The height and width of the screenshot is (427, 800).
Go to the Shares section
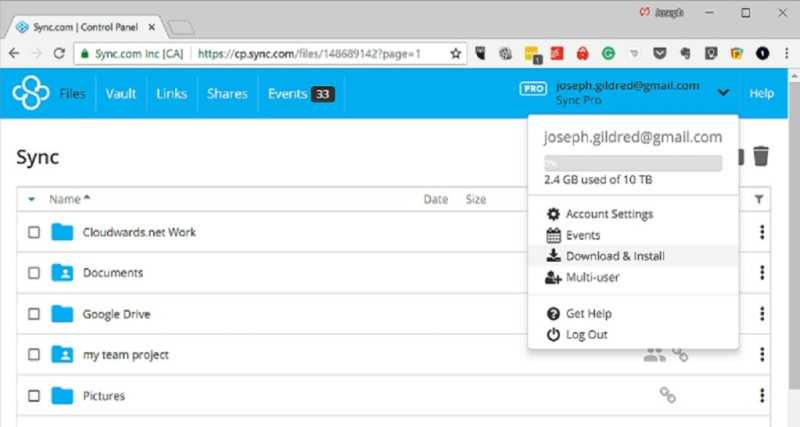click(x=227, y=94)
